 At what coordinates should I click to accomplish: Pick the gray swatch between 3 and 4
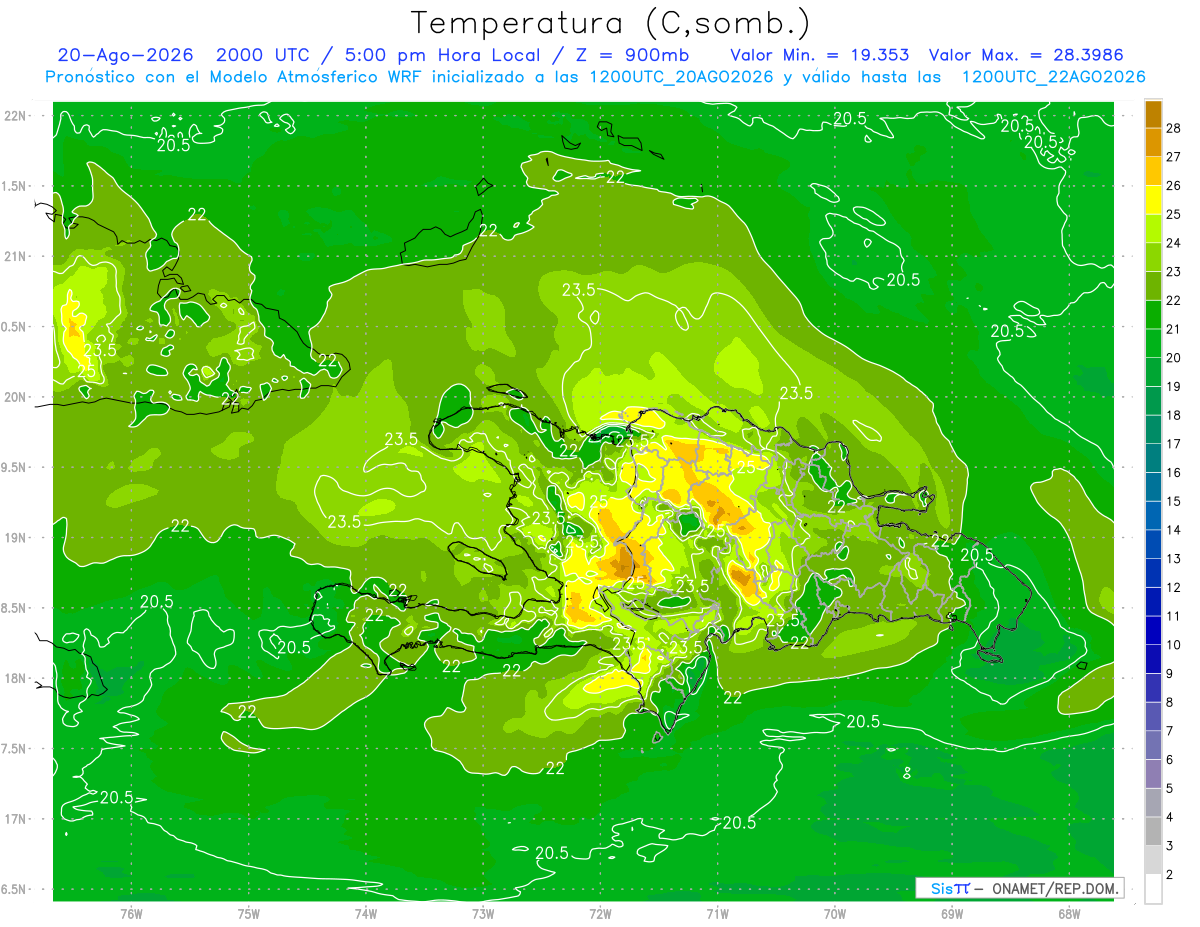pyautogui.click(x=1153, y=832)
